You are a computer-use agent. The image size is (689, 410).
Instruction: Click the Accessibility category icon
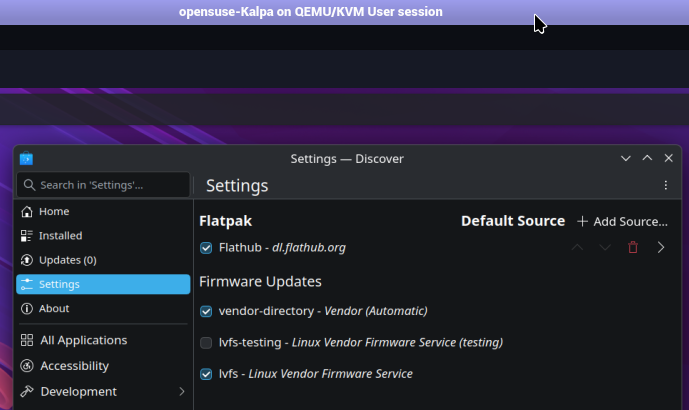27,366
